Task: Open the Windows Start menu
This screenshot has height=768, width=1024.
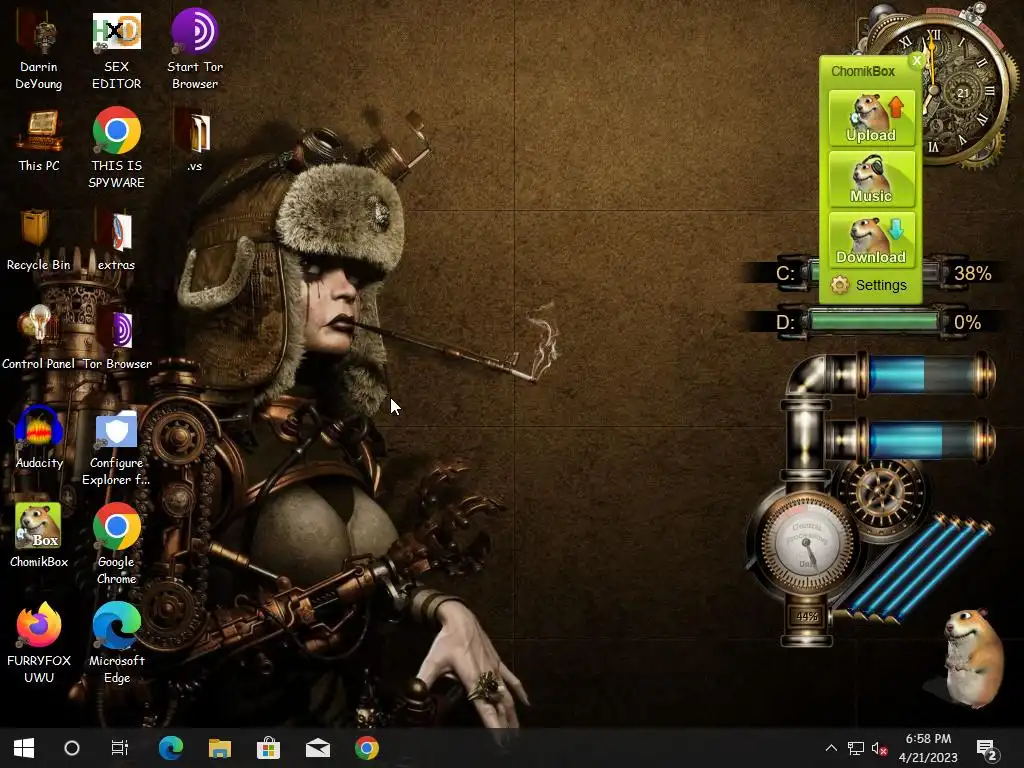Action: coord(24,748)
